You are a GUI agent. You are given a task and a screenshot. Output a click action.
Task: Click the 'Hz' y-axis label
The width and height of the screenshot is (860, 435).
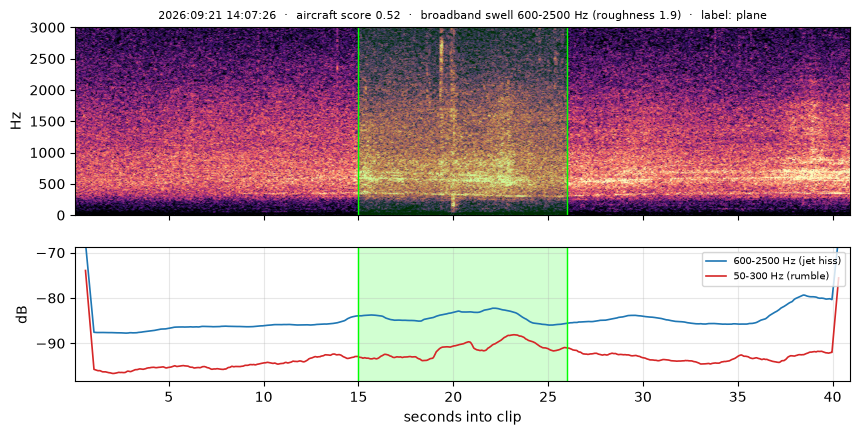(x=16, y=121)
